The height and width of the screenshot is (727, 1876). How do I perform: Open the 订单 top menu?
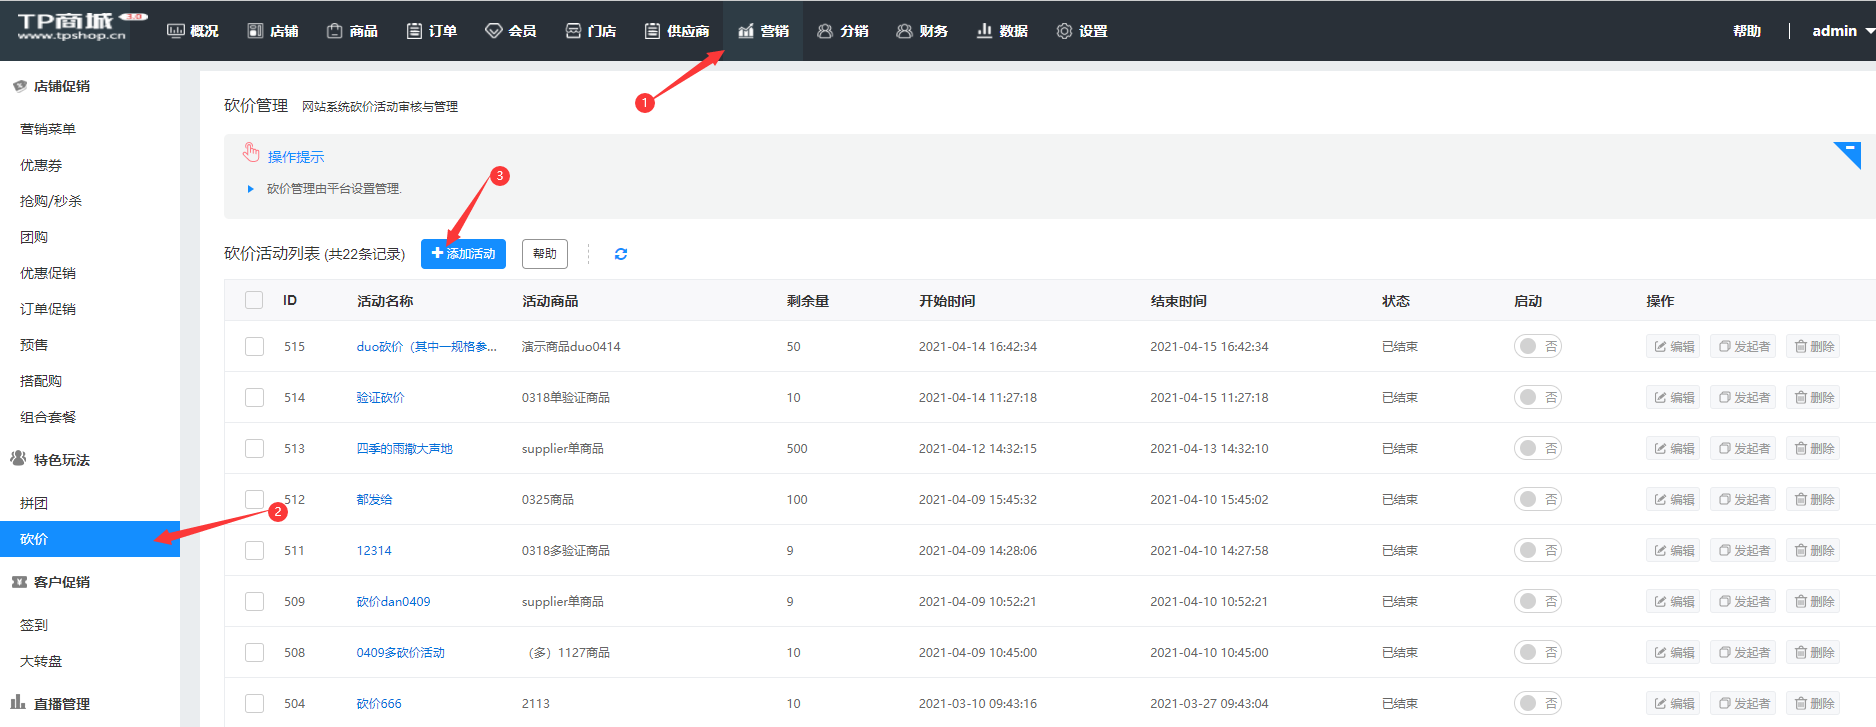coord(432,31)
